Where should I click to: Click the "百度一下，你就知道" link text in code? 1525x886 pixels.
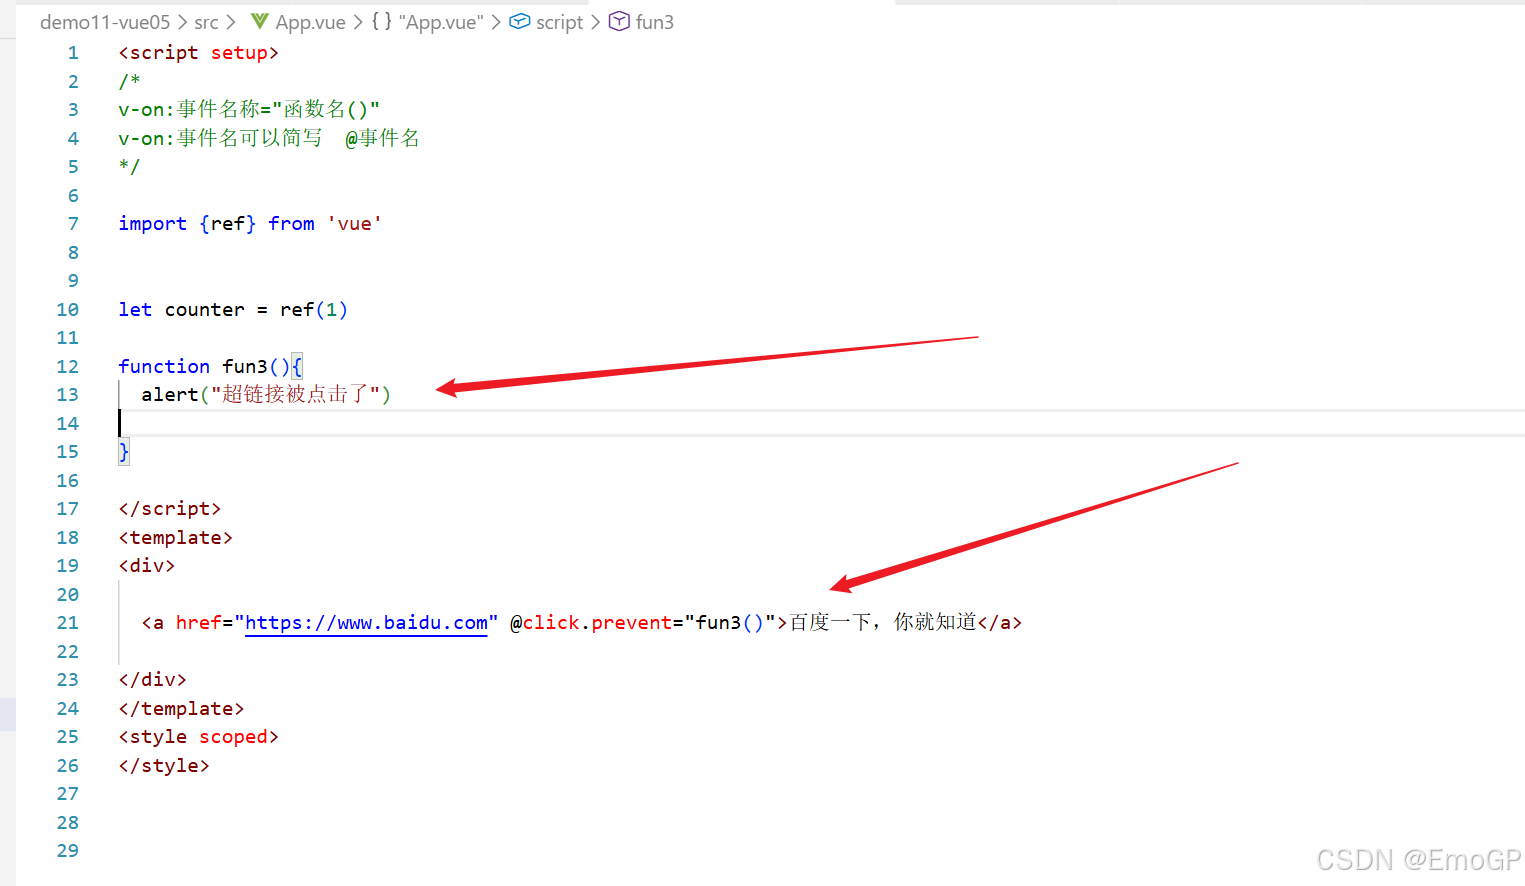883,623
